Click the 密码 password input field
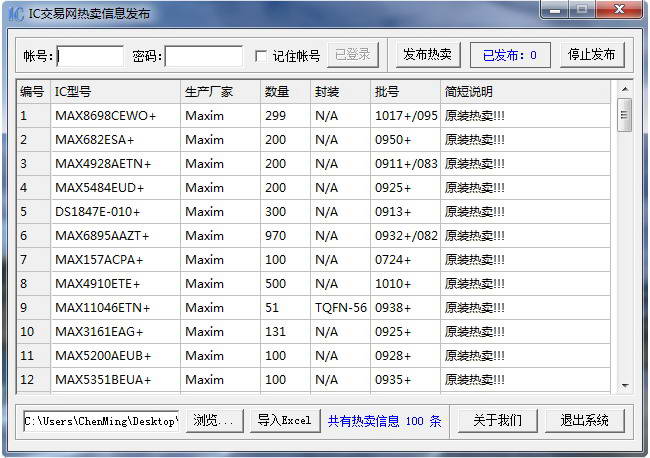This screenshot has height=458, width=650. 204,56
